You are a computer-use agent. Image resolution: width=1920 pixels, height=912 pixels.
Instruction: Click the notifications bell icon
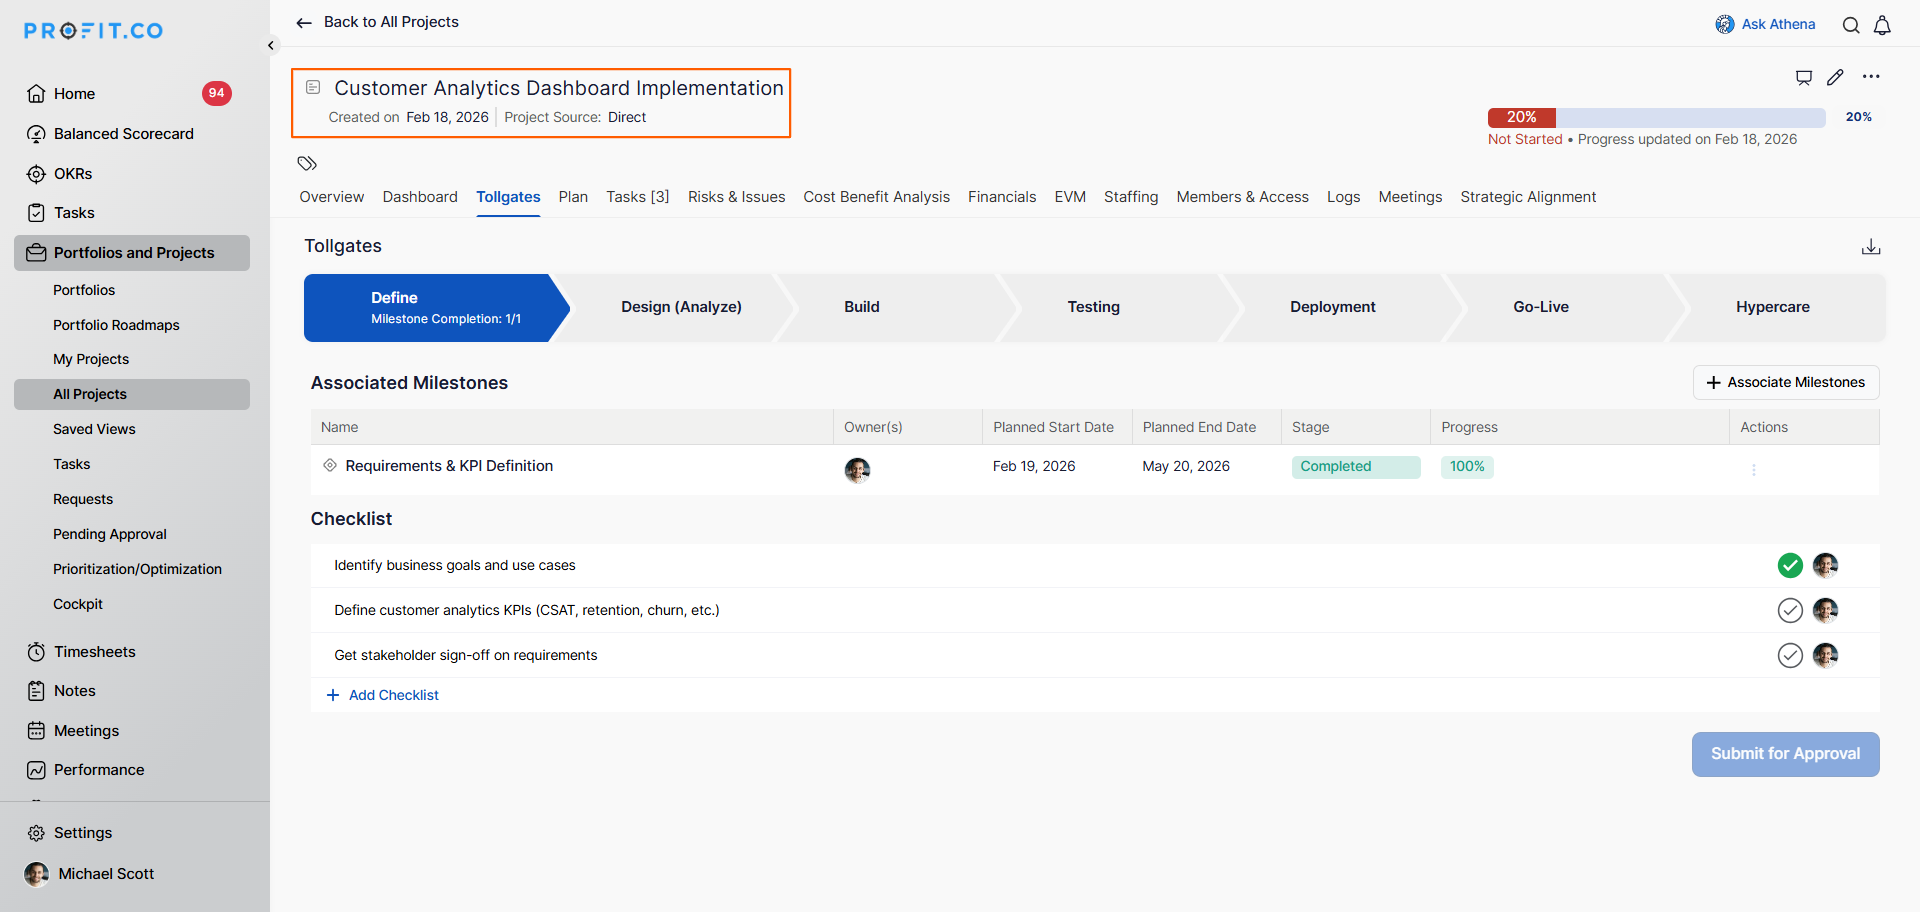coord(1882,25)
